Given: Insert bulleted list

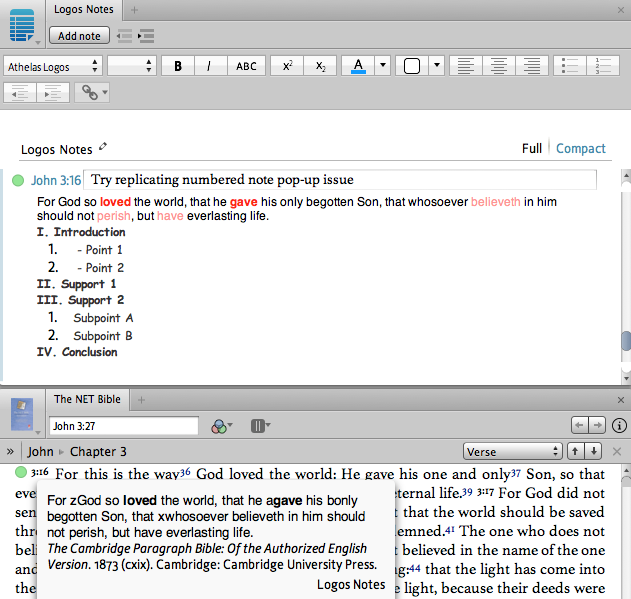Looking at the screenshot, I should (569, 66).
